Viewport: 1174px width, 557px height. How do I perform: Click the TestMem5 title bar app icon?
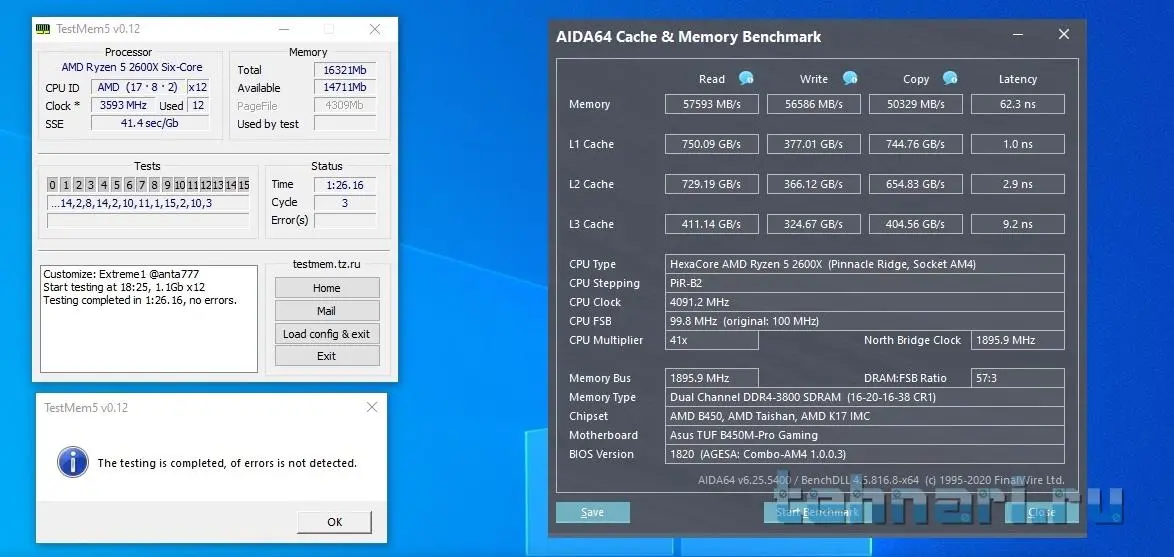(x=44, y=29)
